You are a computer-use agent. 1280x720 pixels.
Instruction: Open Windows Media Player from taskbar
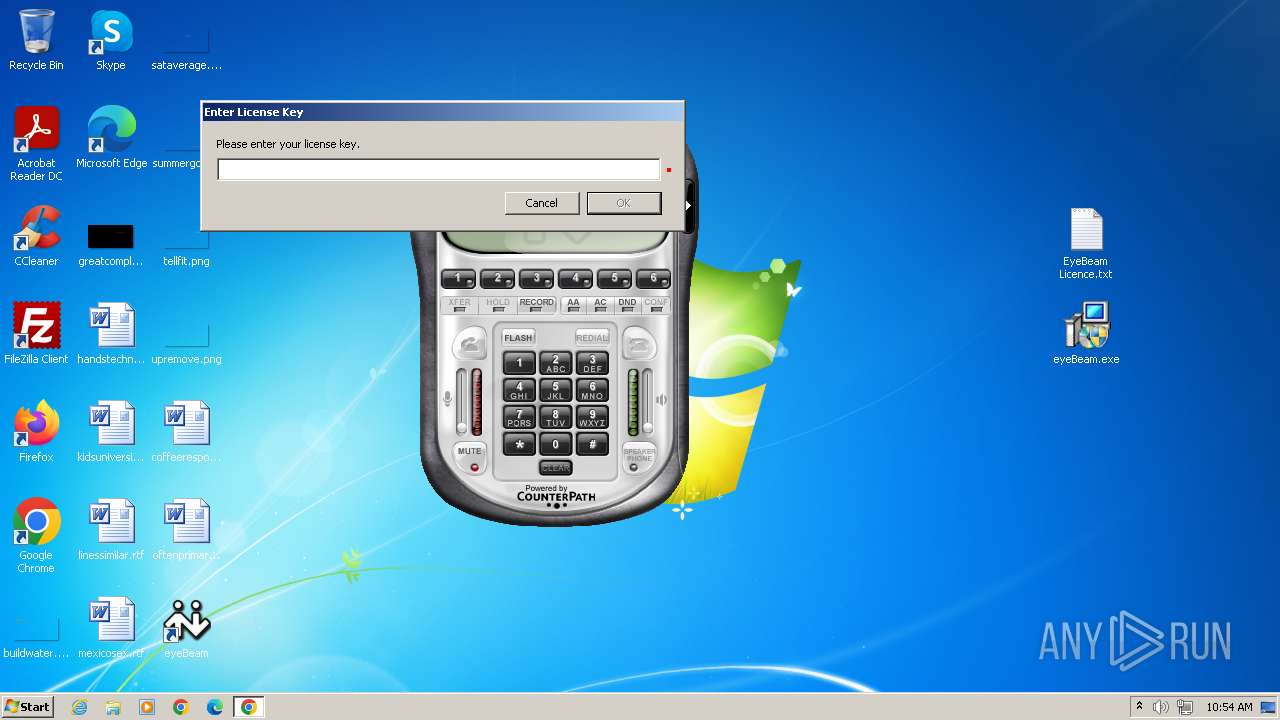click(147, 707)
